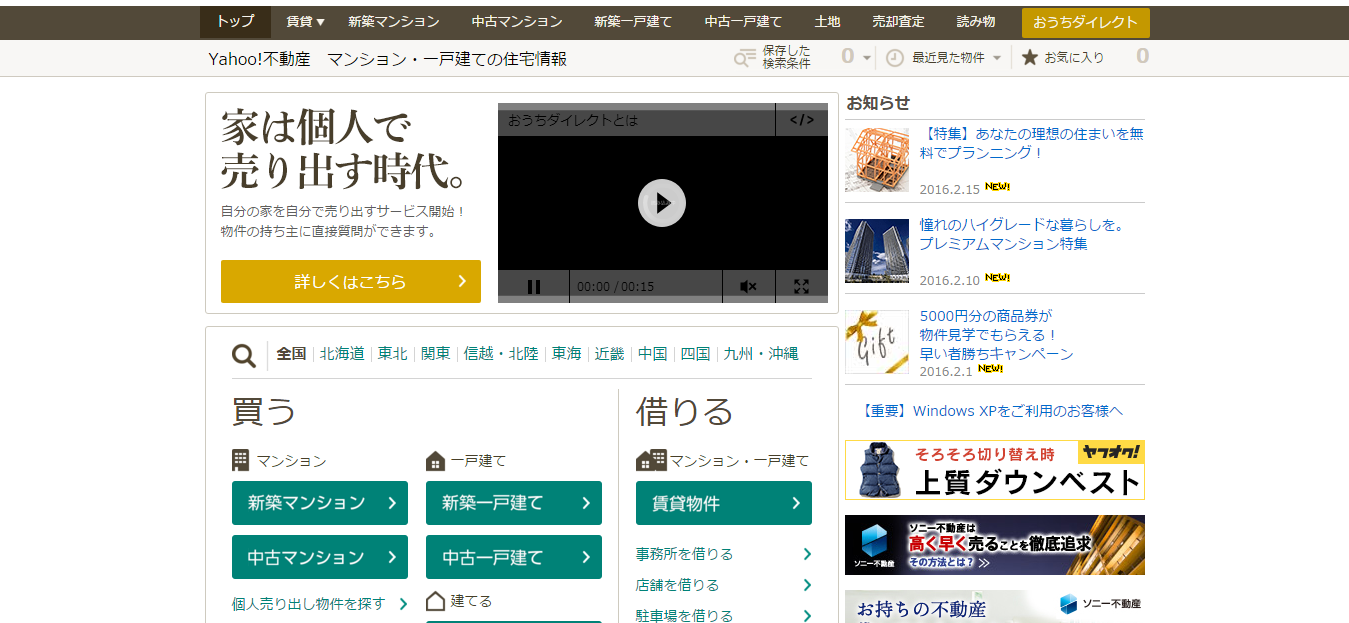
Task: Click chevron on 事務所を借りる row
Action: pos(807,554)
